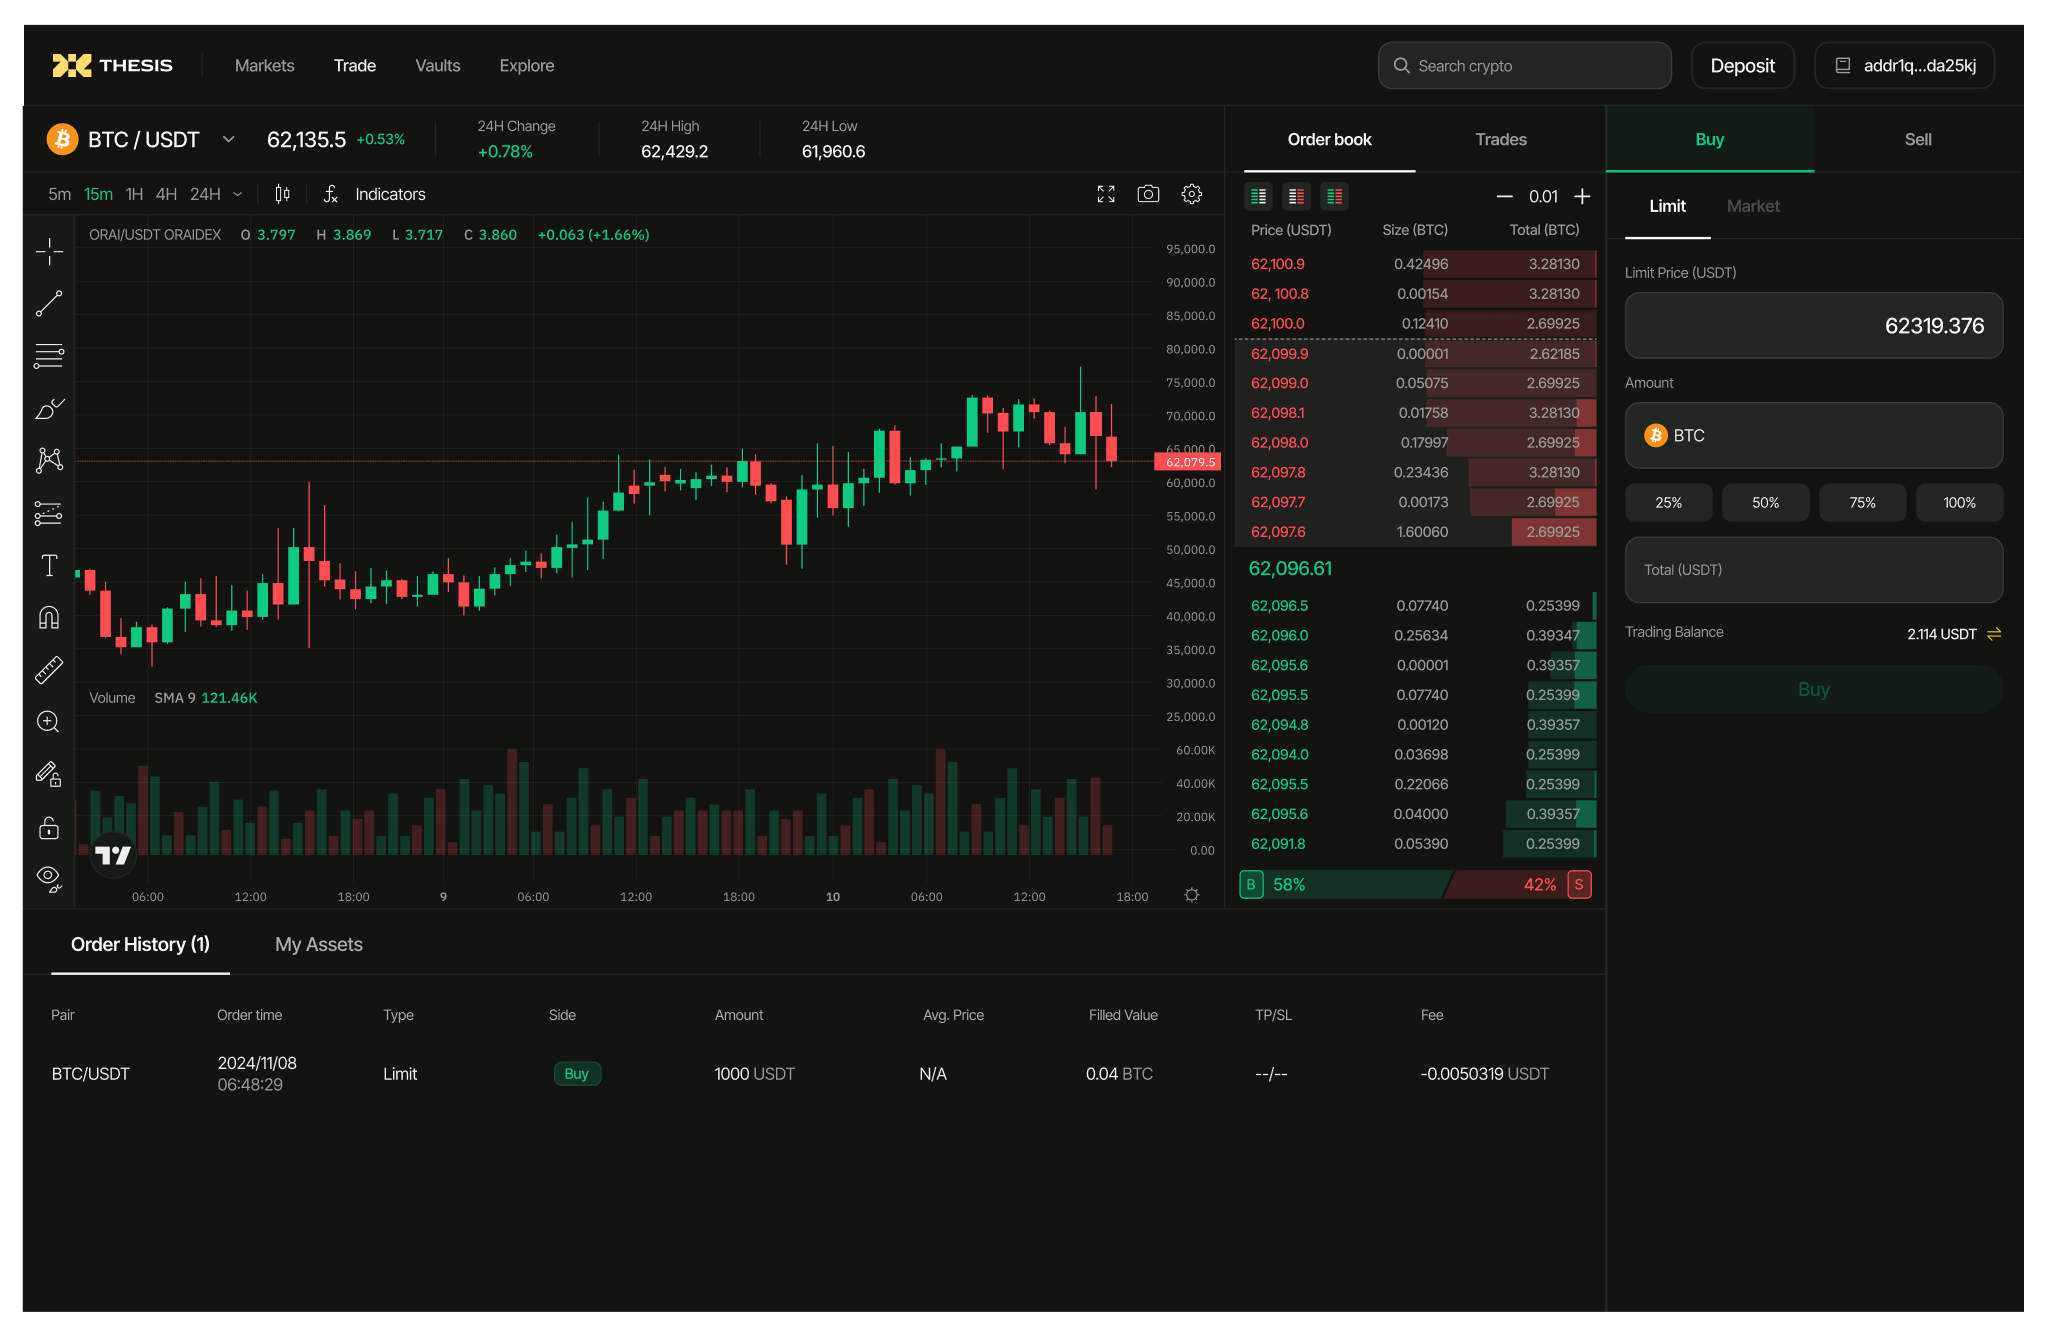Image resolution: width=2048 pixels, height=1336 pixels.
Task: Switch to the Order book tab
Action: [x=1329, y=139]
